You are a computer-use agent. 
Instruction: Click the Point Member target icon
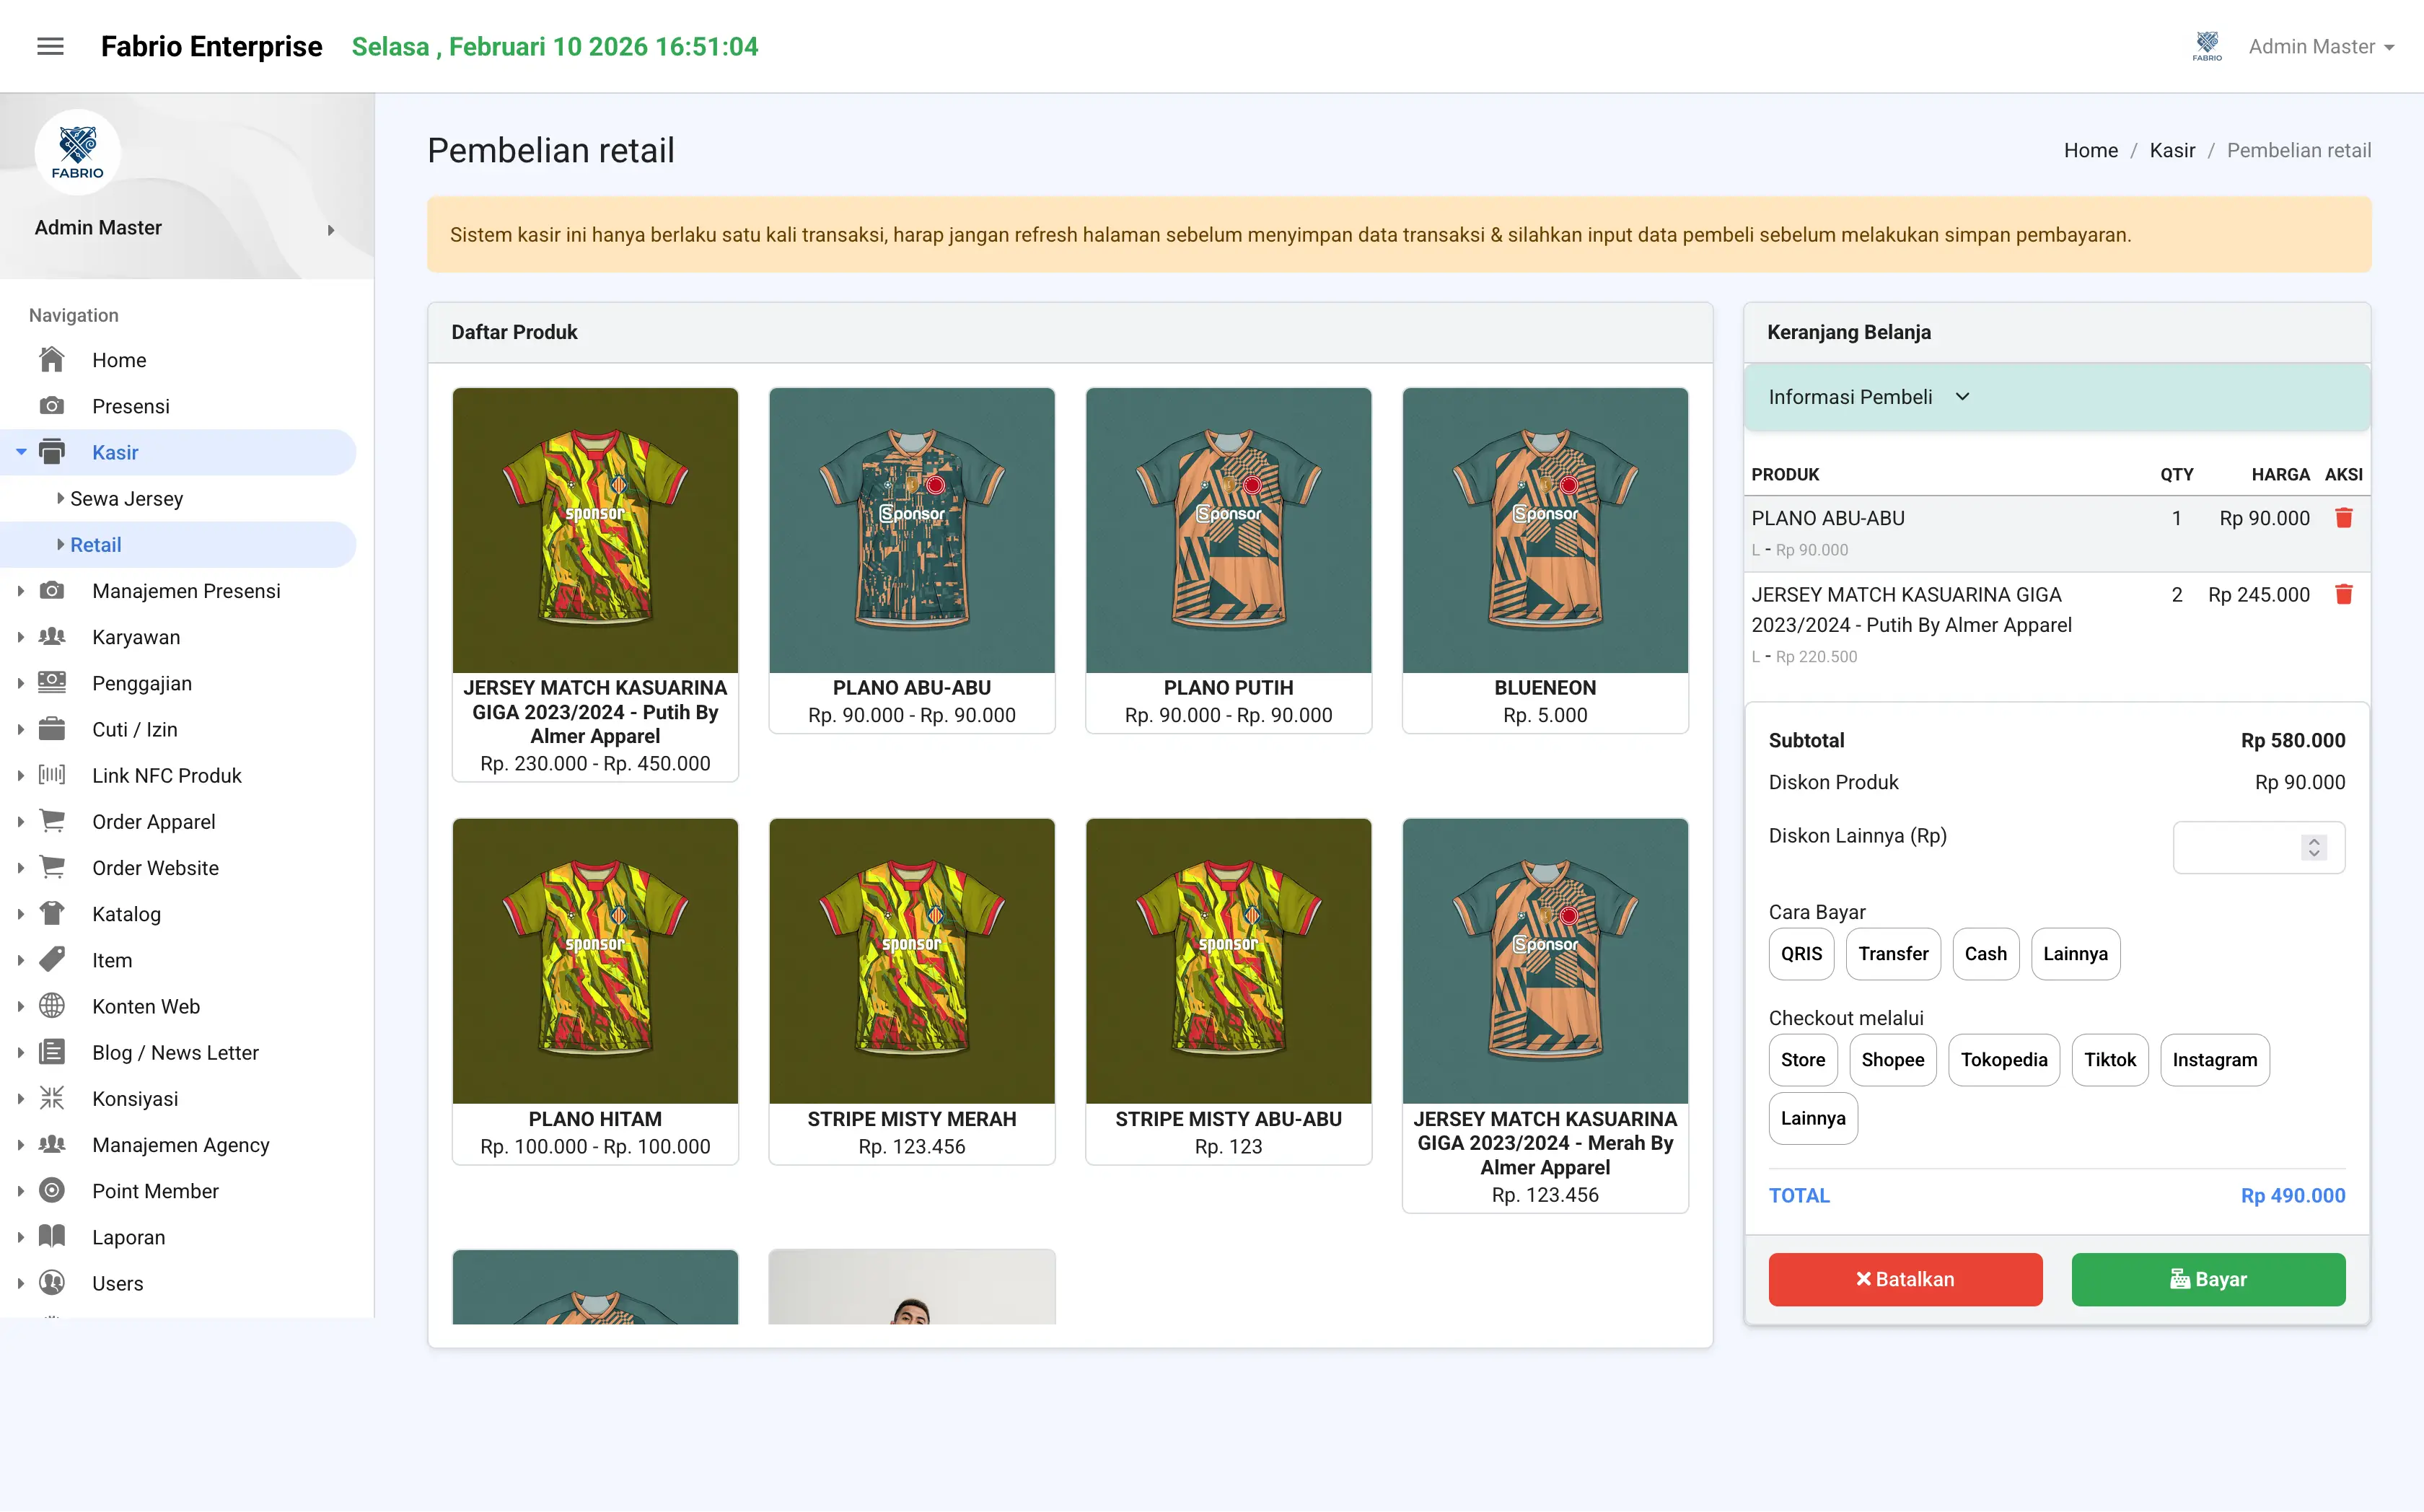(x=52, y=1190)
